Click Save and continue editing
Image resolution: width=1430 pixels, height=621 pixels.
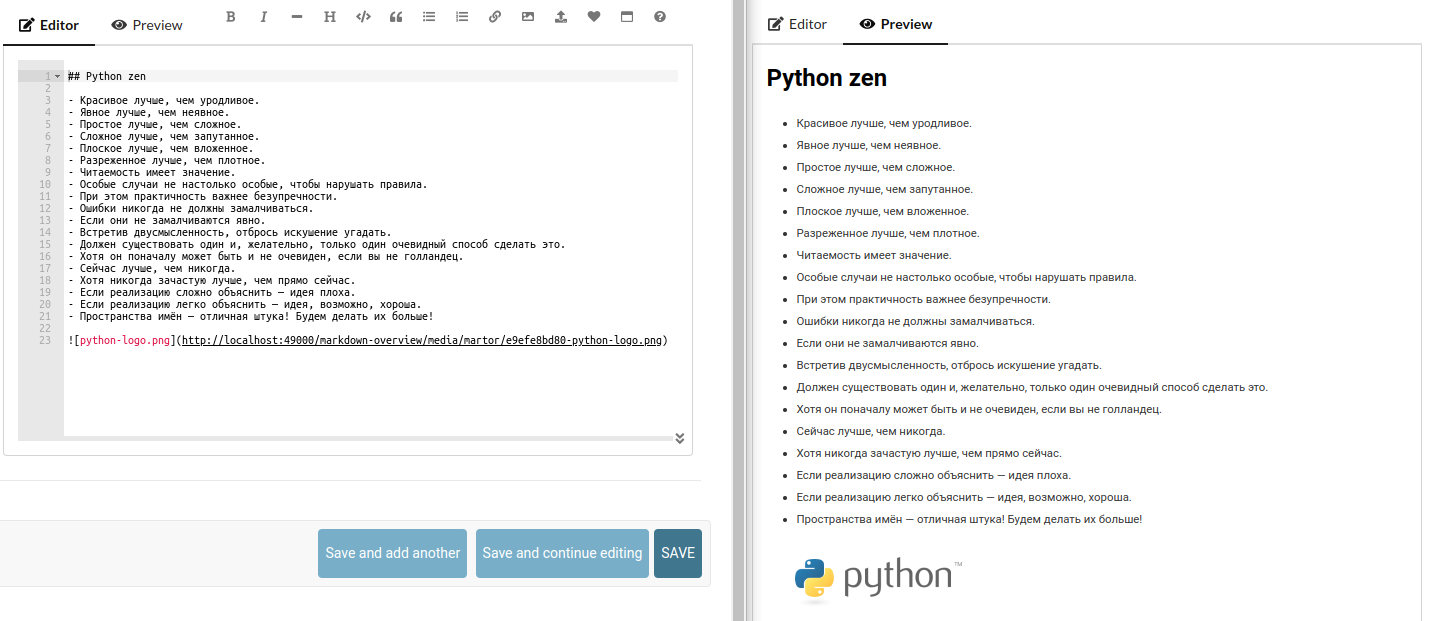pyautogui.click(x=562, y=553)
